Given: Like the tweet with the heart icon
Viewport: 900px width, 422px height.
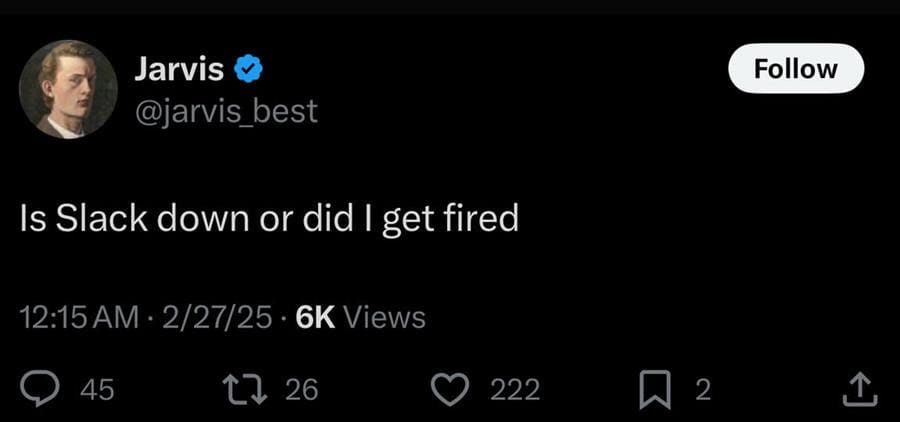Looking at the screenshot, I should (x=450, y=390).
